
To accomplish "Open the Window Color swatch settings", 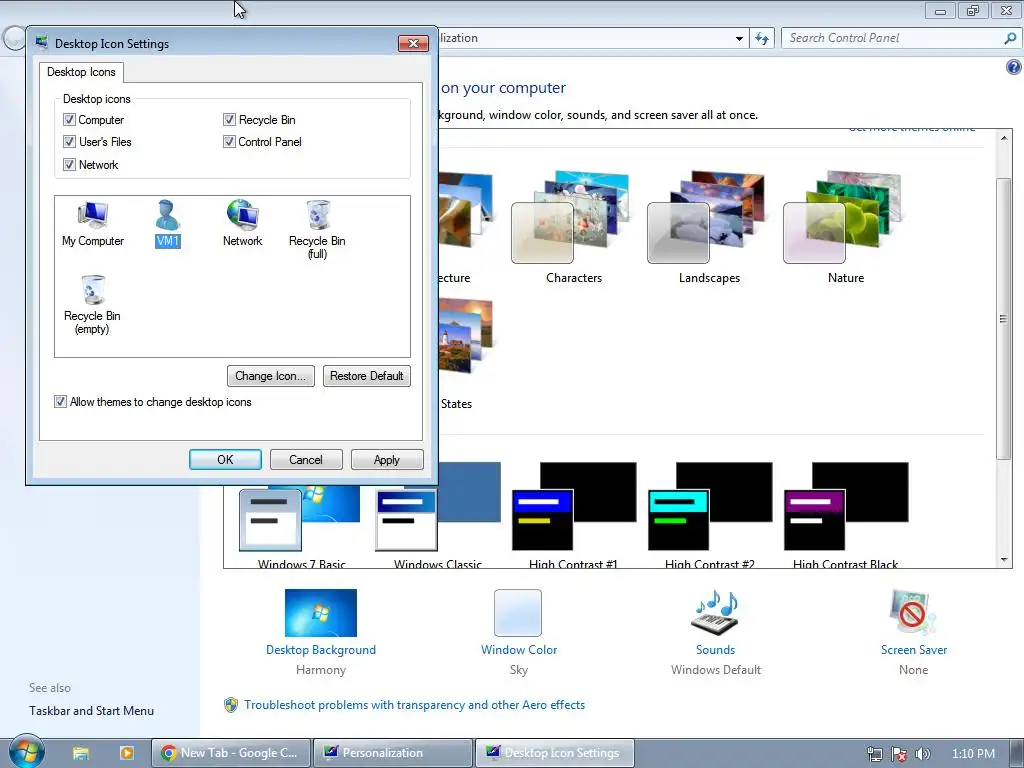I will (x=518, y=613).
